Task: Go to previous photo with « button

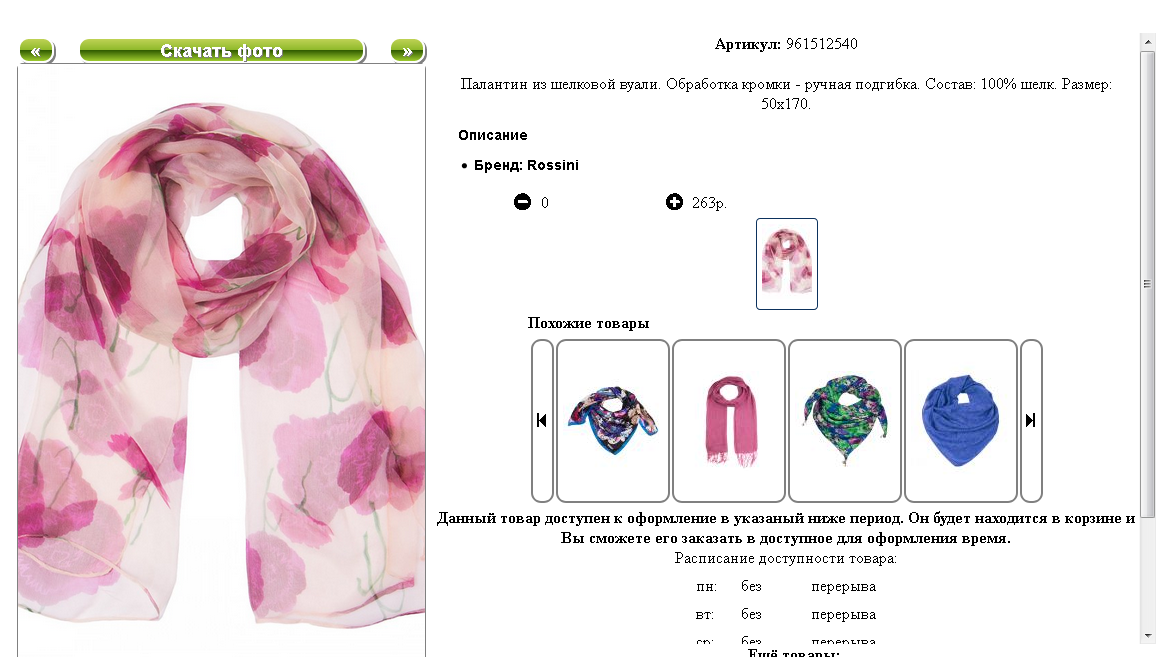Action: pos(36,51)
